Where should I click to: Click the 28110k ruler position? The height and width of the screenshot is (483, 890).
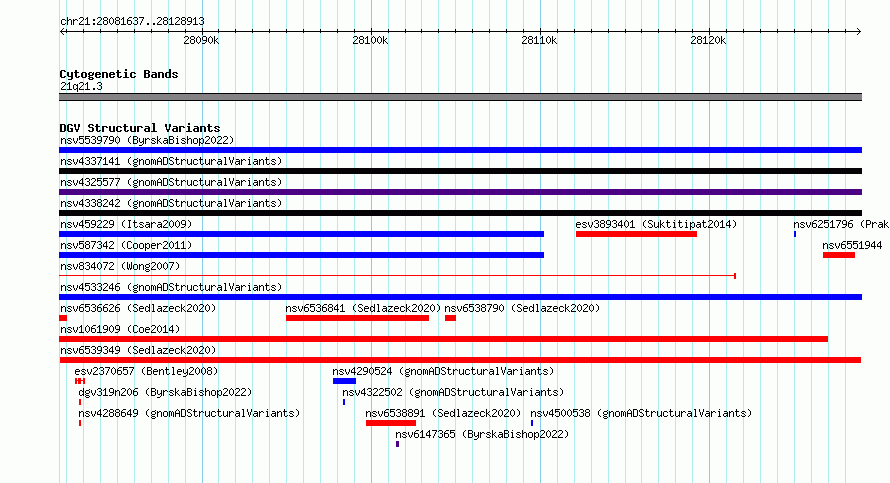coord(539,40)
